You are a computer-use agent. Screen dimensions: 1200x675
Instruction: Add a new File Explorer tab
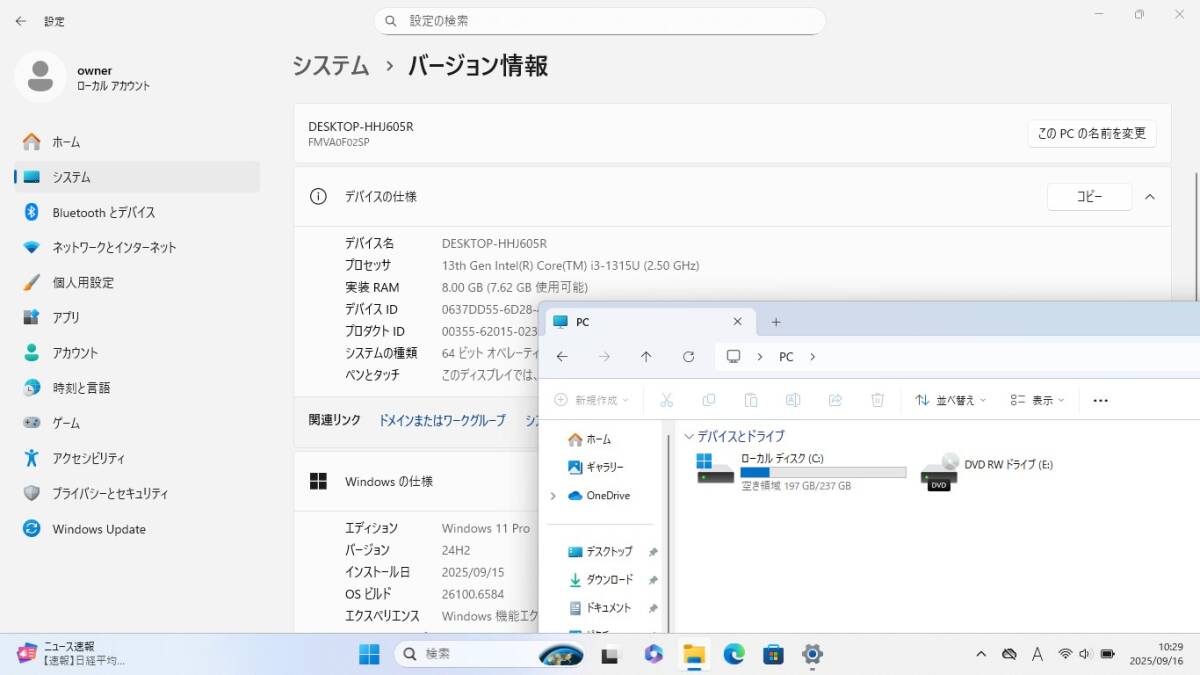tap(776, 322)
